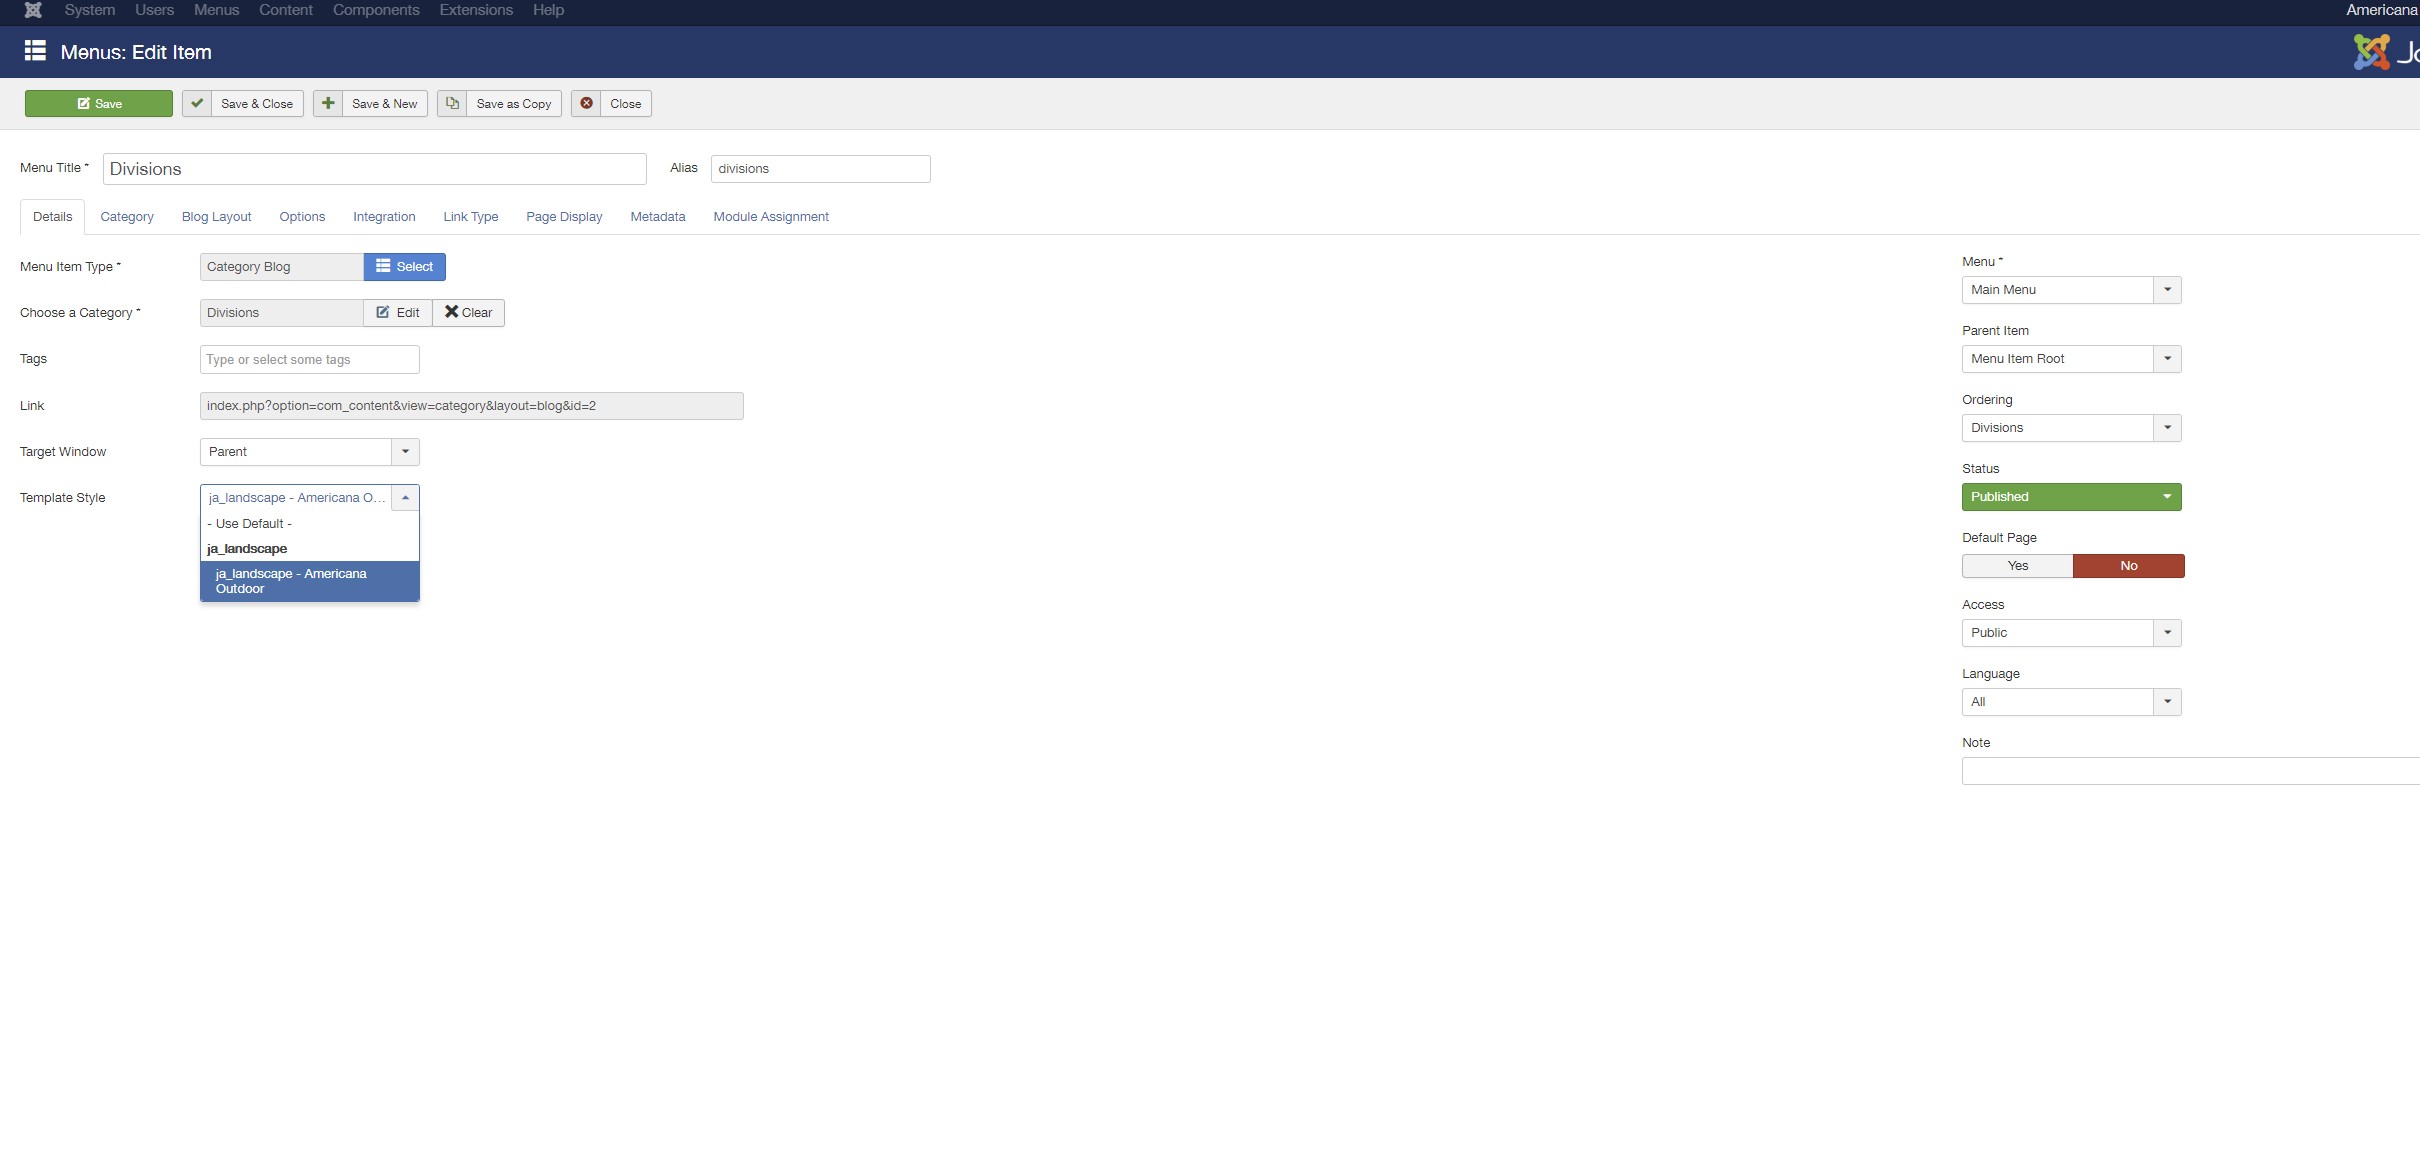The width and height of the screenshot is (2420, 1149).
Task: Click the checkmark icon on Save & Close
Action: click(x=197, y=103)
